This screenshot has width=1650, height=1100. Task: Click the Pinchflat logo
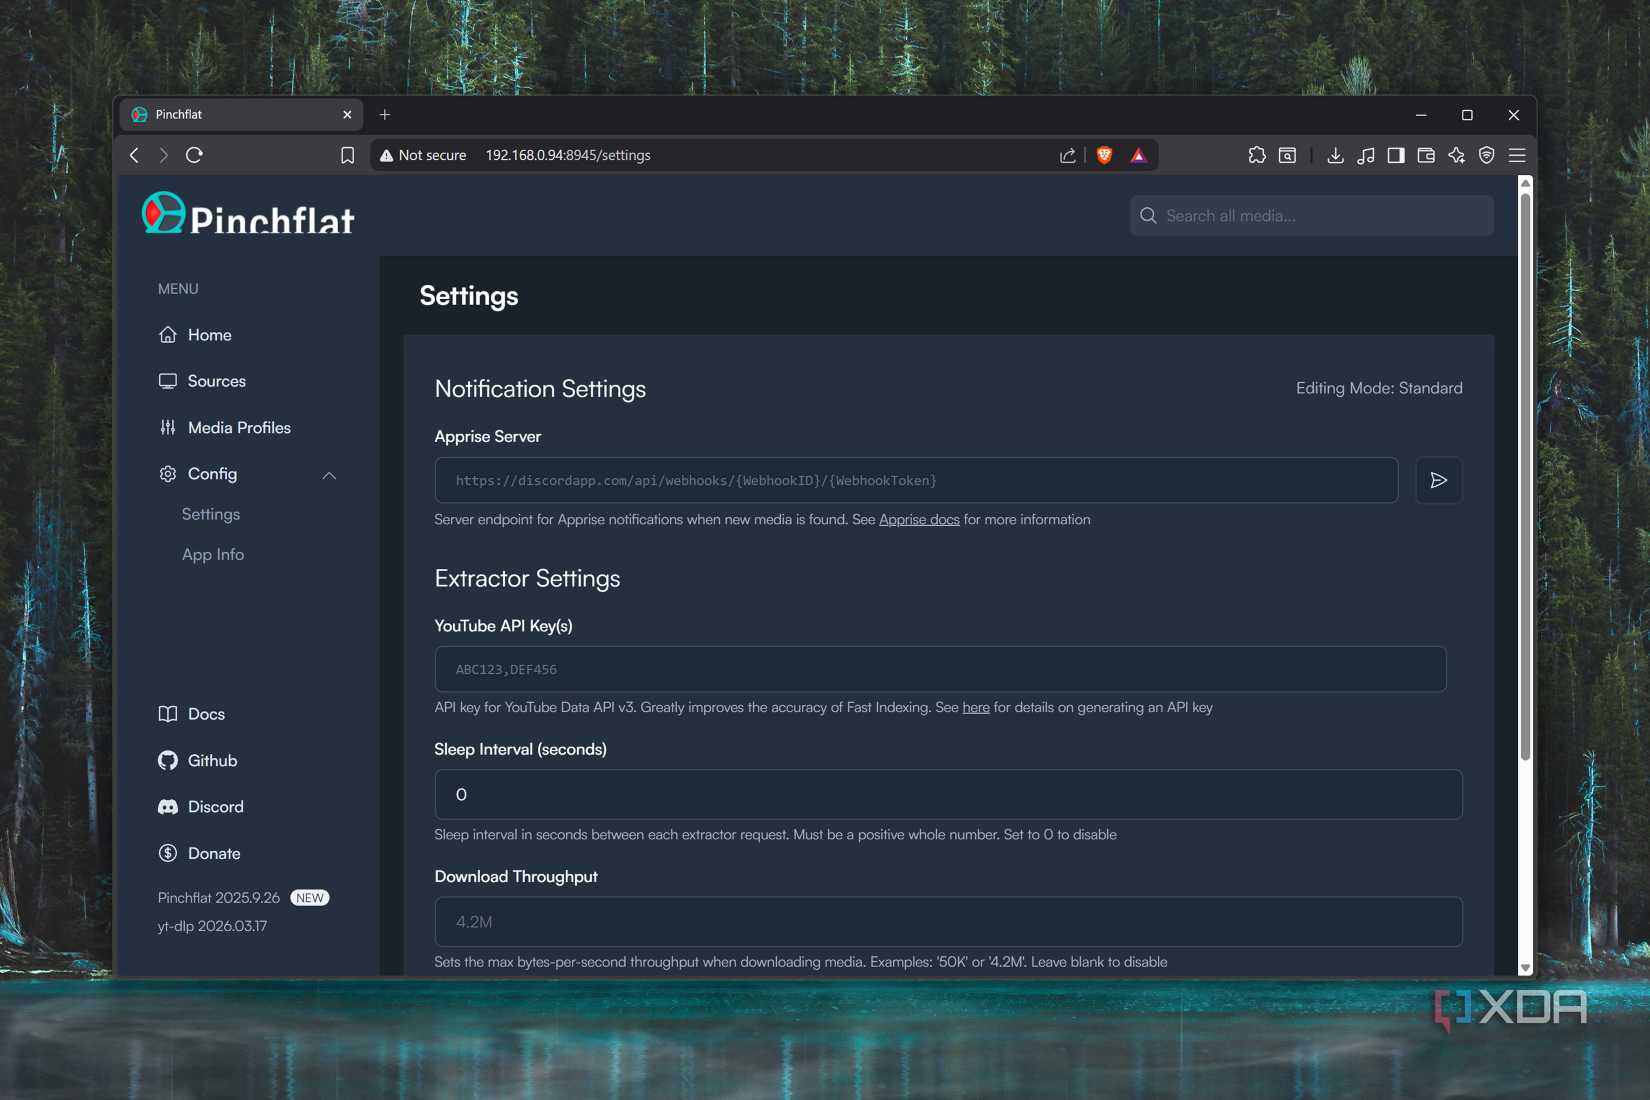[248, 214]
